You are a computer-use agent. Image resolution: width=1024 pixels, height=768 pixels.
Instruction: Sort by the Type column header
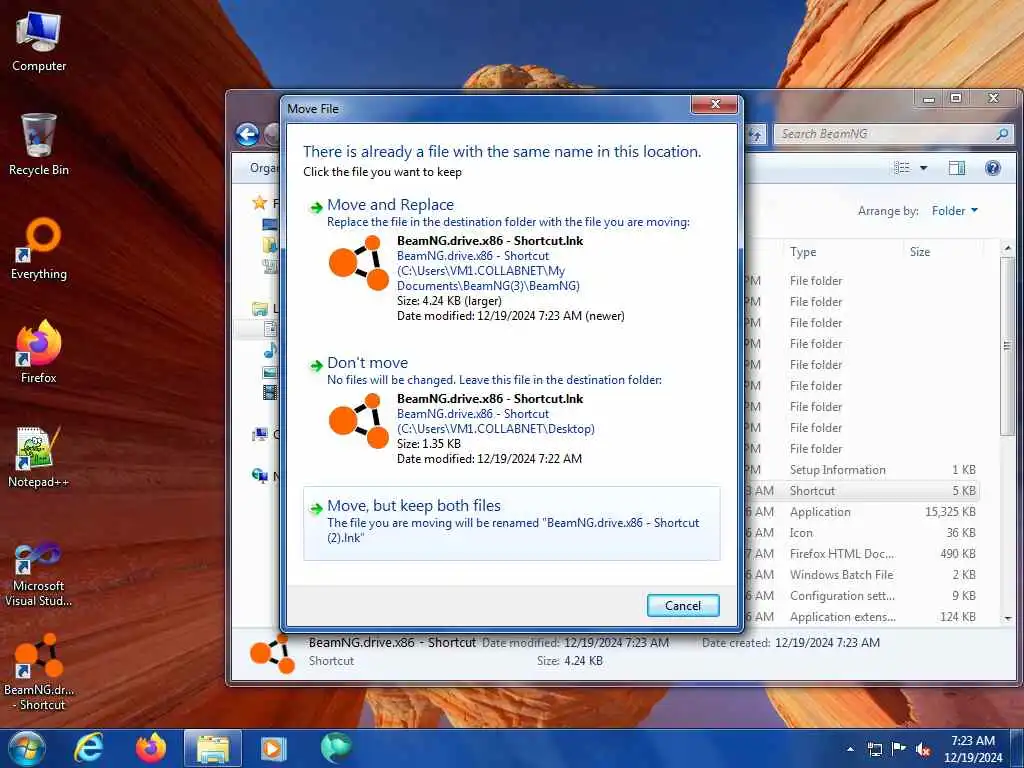[803, 252]
